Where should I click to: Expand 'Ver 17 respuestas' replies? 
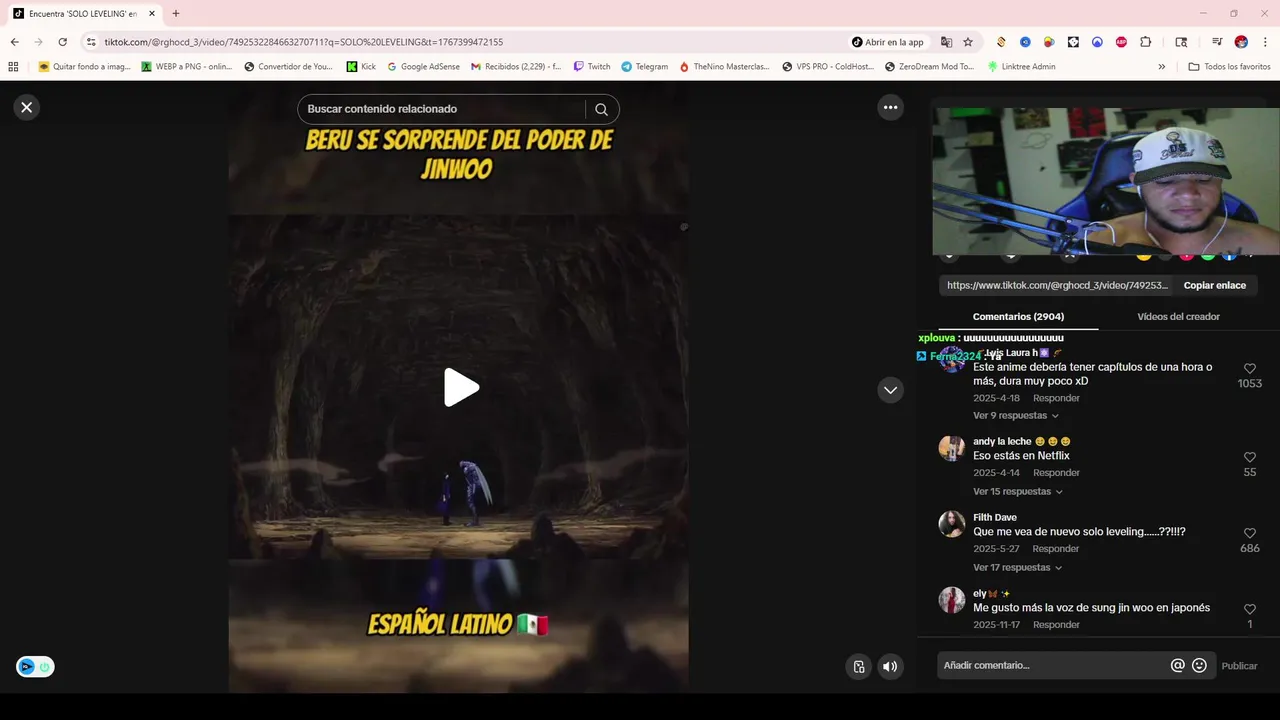(1018, 568)
